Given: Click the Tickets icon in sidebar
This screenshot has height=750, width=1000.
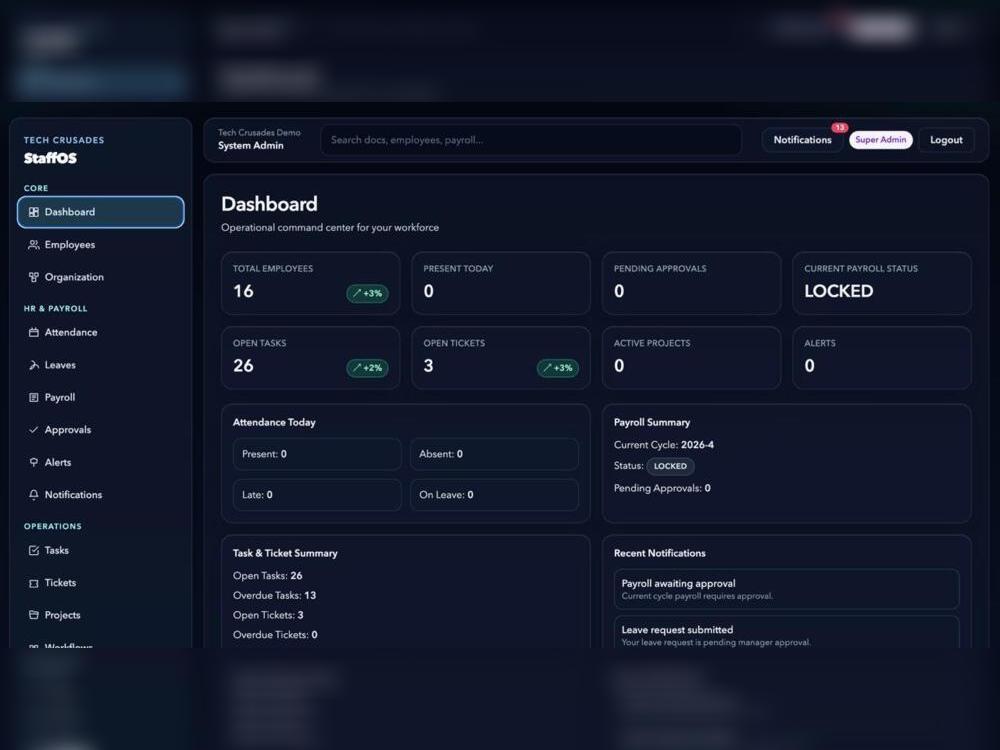Looking at the screenshot, I should (x=34, y=583).
